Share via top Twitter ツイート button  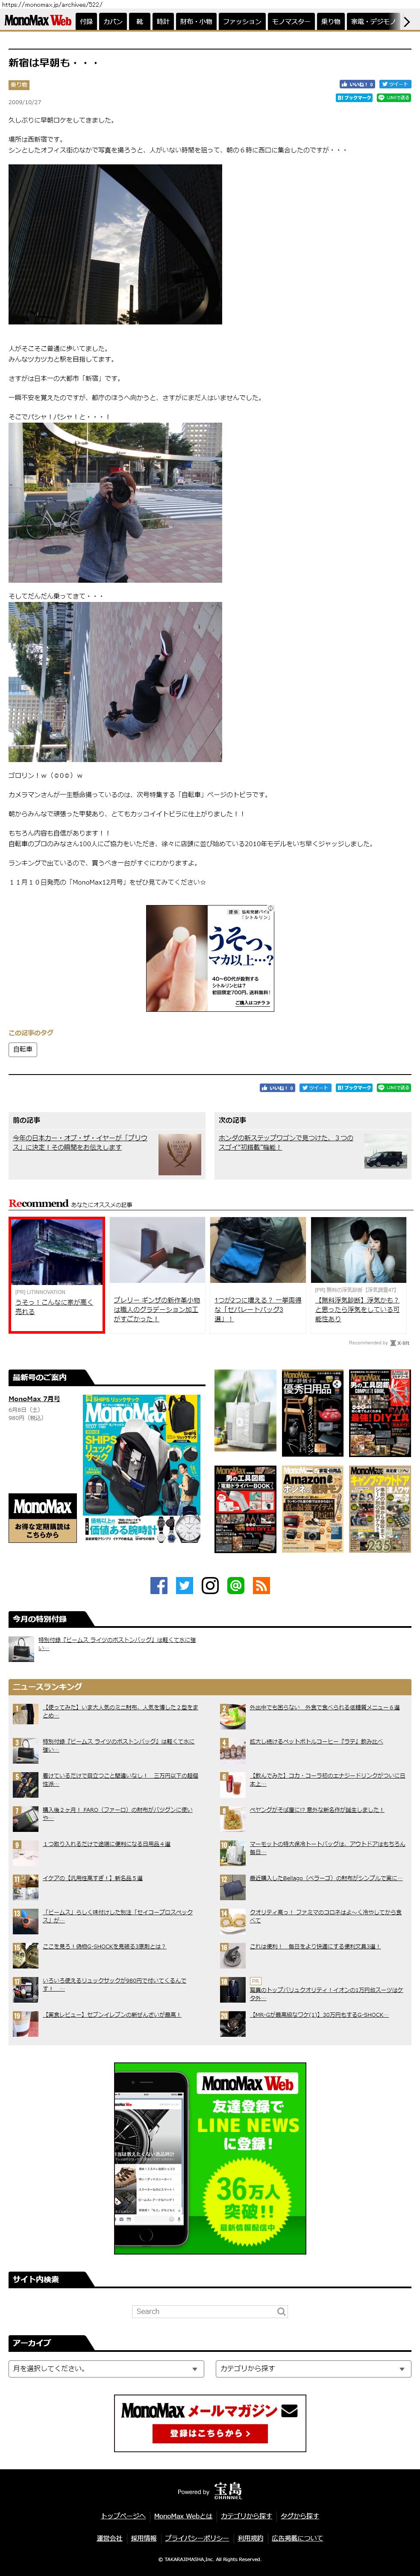[394, 84]
